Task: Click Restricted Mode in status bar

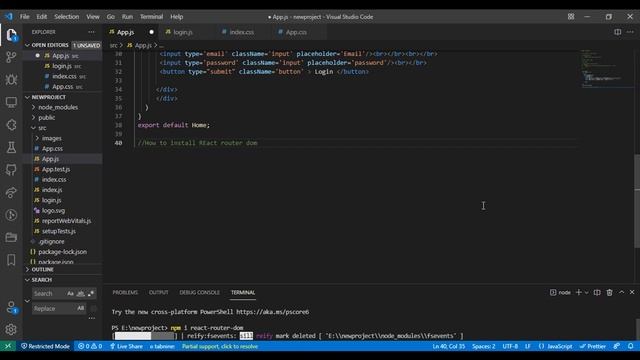Action: pos(45,346)
